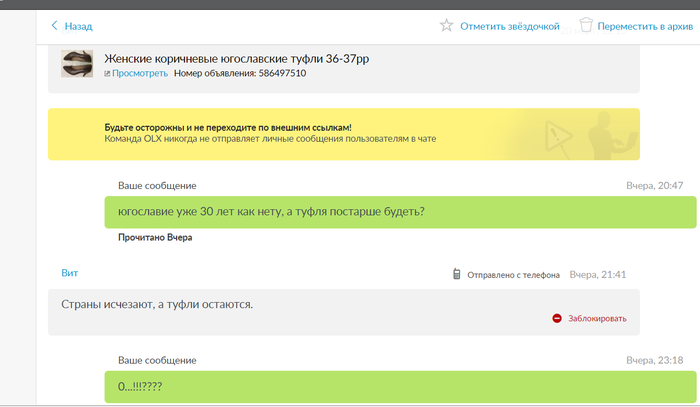Click Отправлено с телефона label

coord(513,275)
